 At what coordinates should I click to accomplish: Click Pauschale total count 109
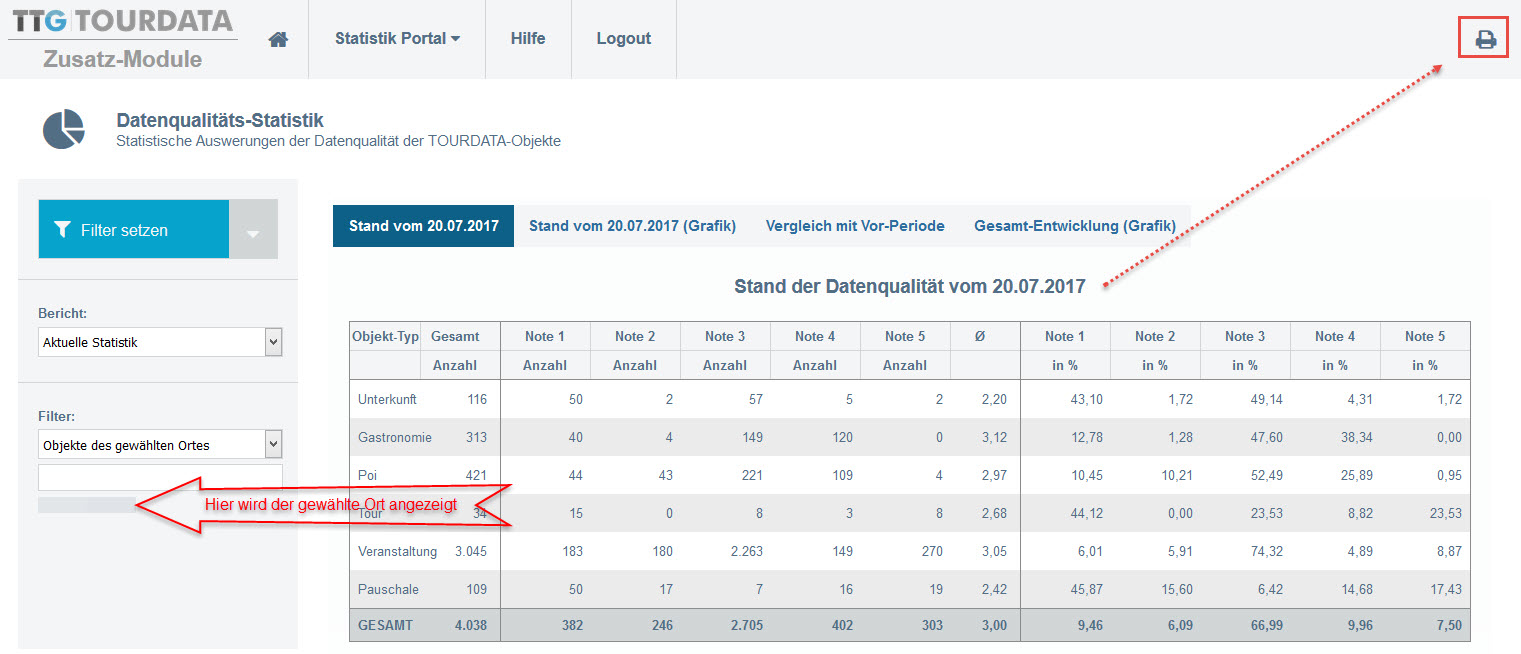(477, 590)
